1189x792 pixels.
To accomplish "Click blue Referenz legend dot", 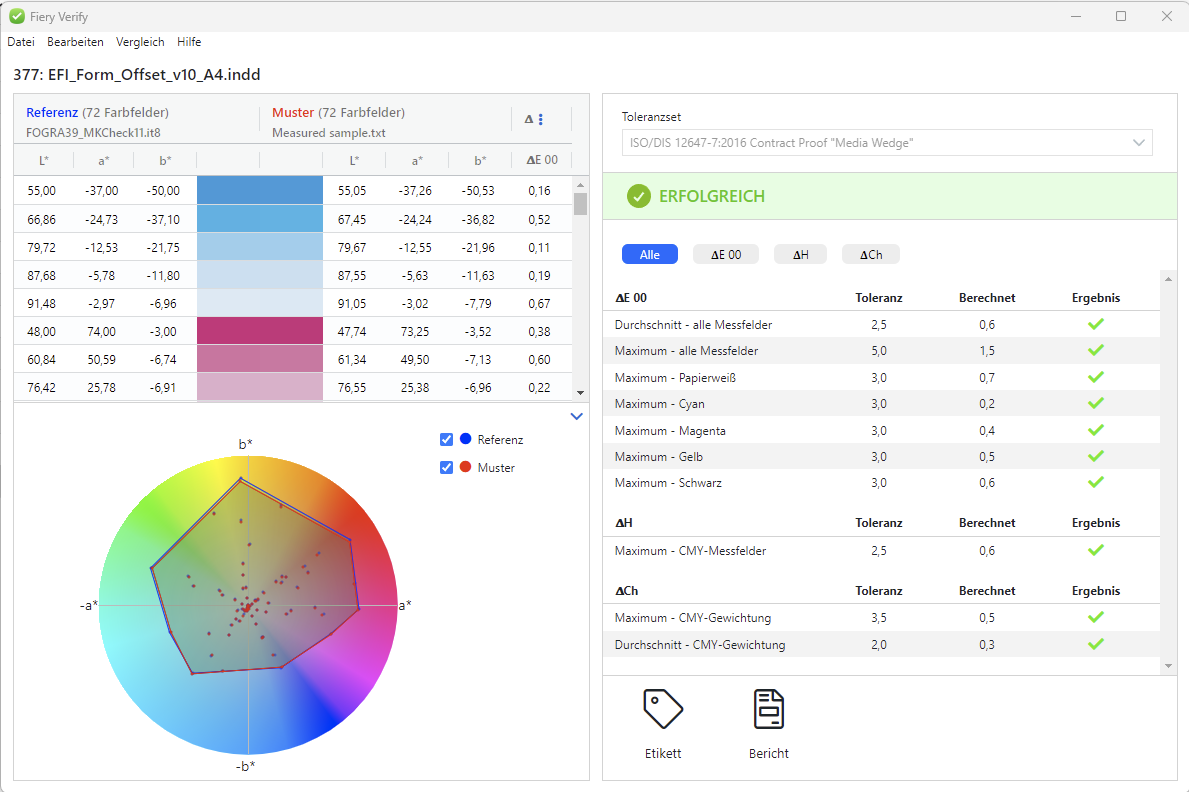I will 465,440.
